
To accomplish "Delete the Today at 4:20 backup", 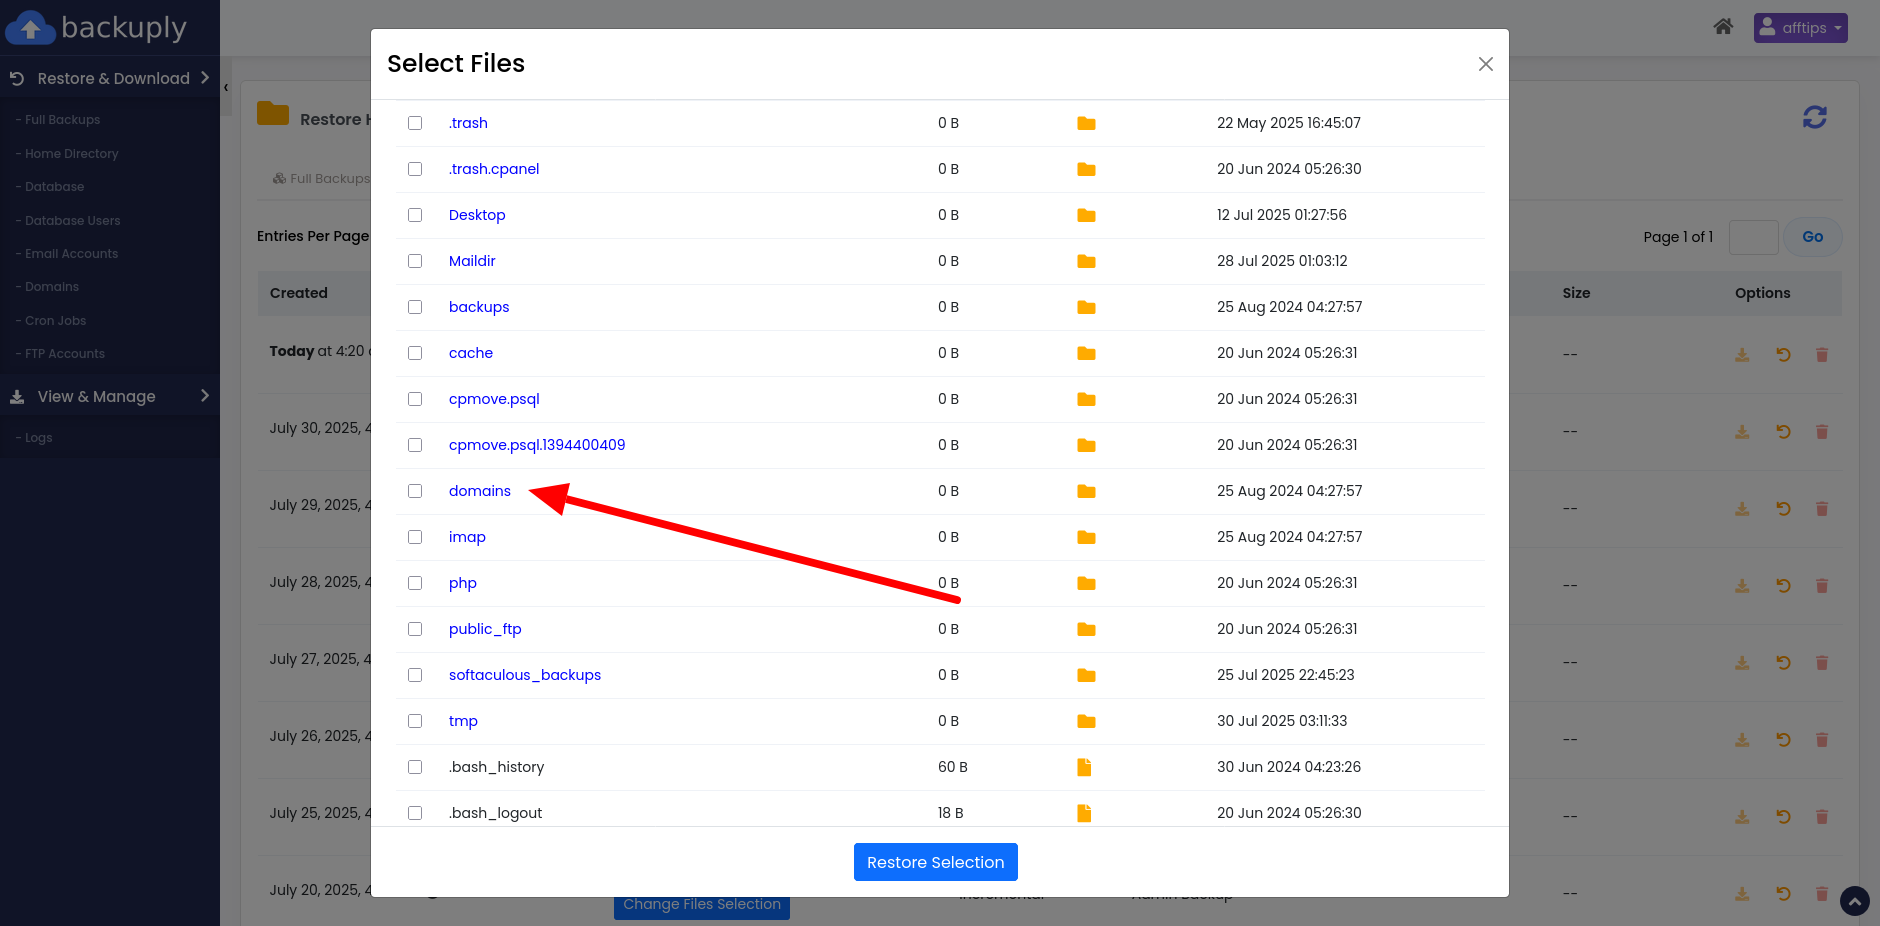I will (x=1822, y=355).
